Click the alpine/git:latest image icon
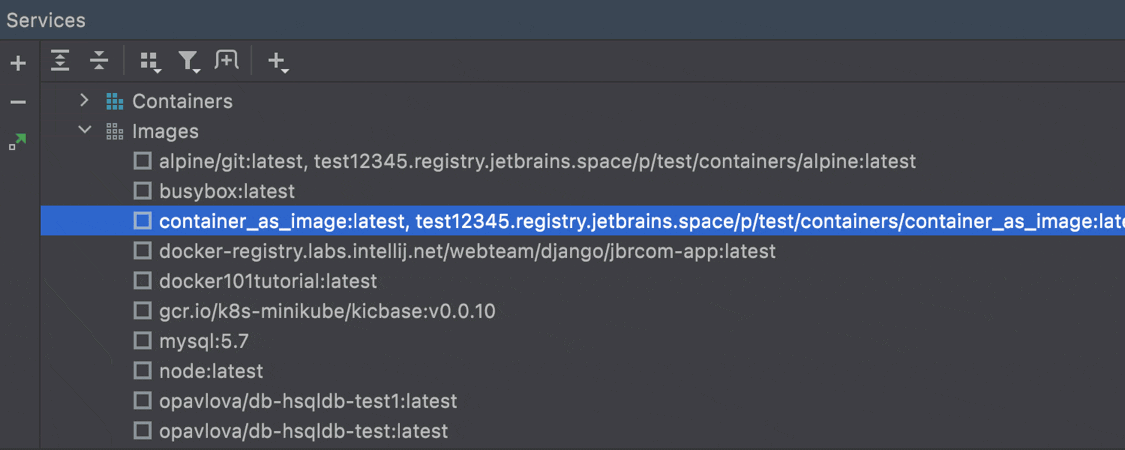The height and width of the screenshot is (450, 1125). click(x=143, y=161)
